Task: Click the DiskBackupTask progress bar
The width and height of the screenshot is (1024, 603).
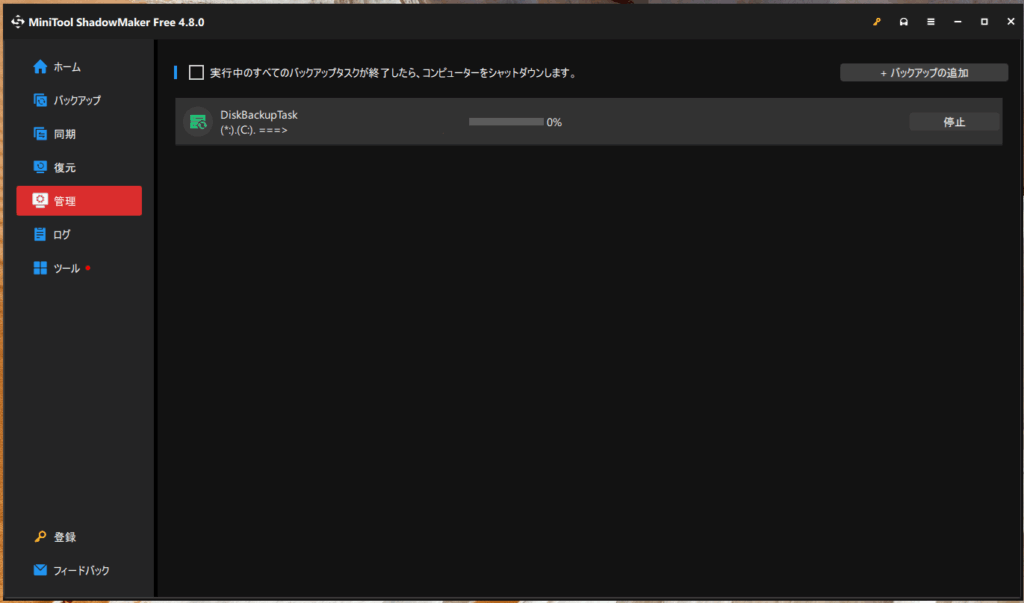Action: 506,122
